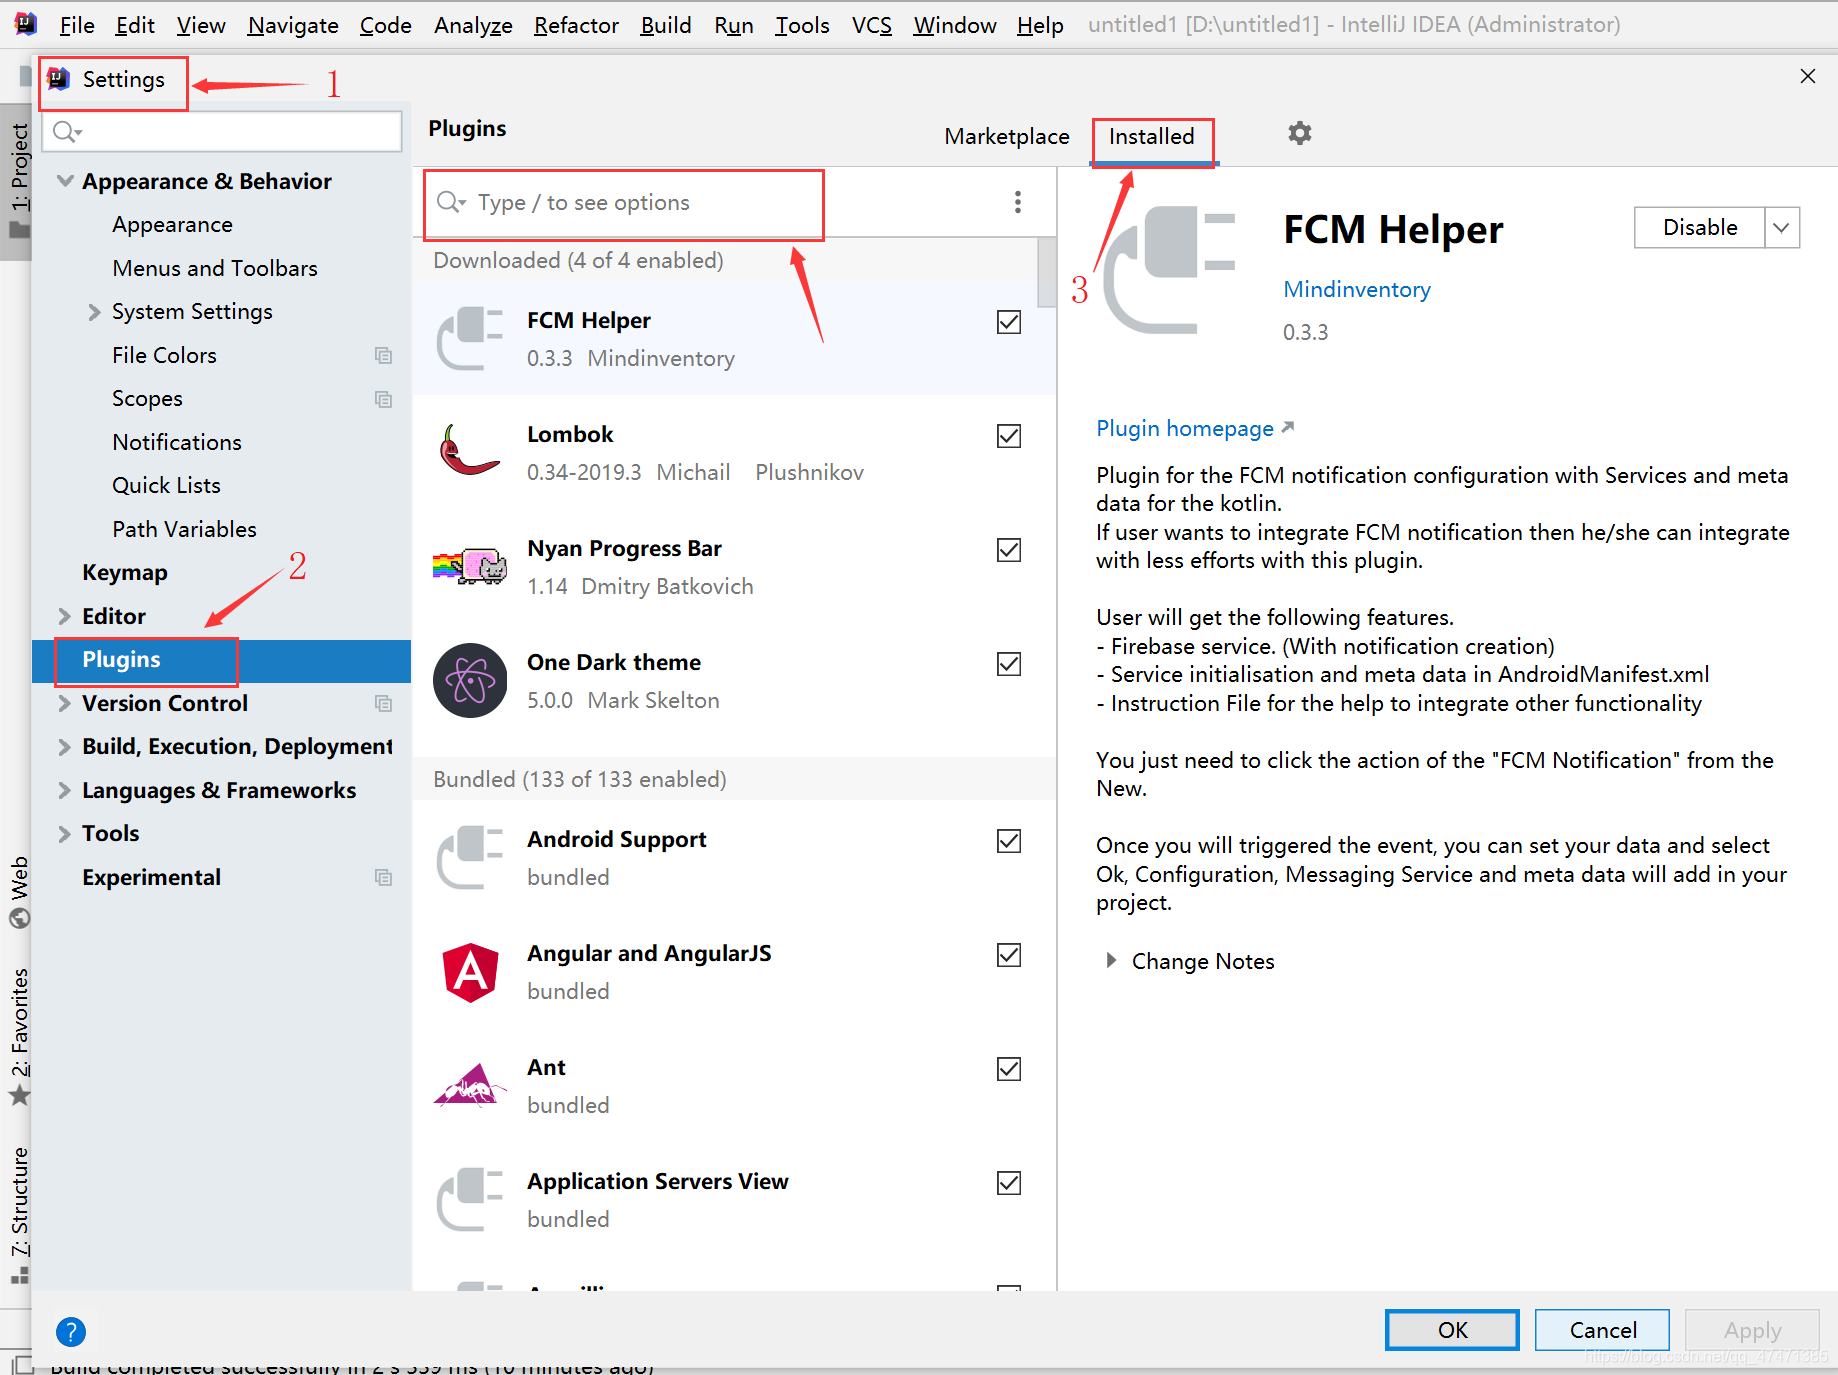Click the Cancel button
The image size is (1838, 1375).
[1602, 1330]
